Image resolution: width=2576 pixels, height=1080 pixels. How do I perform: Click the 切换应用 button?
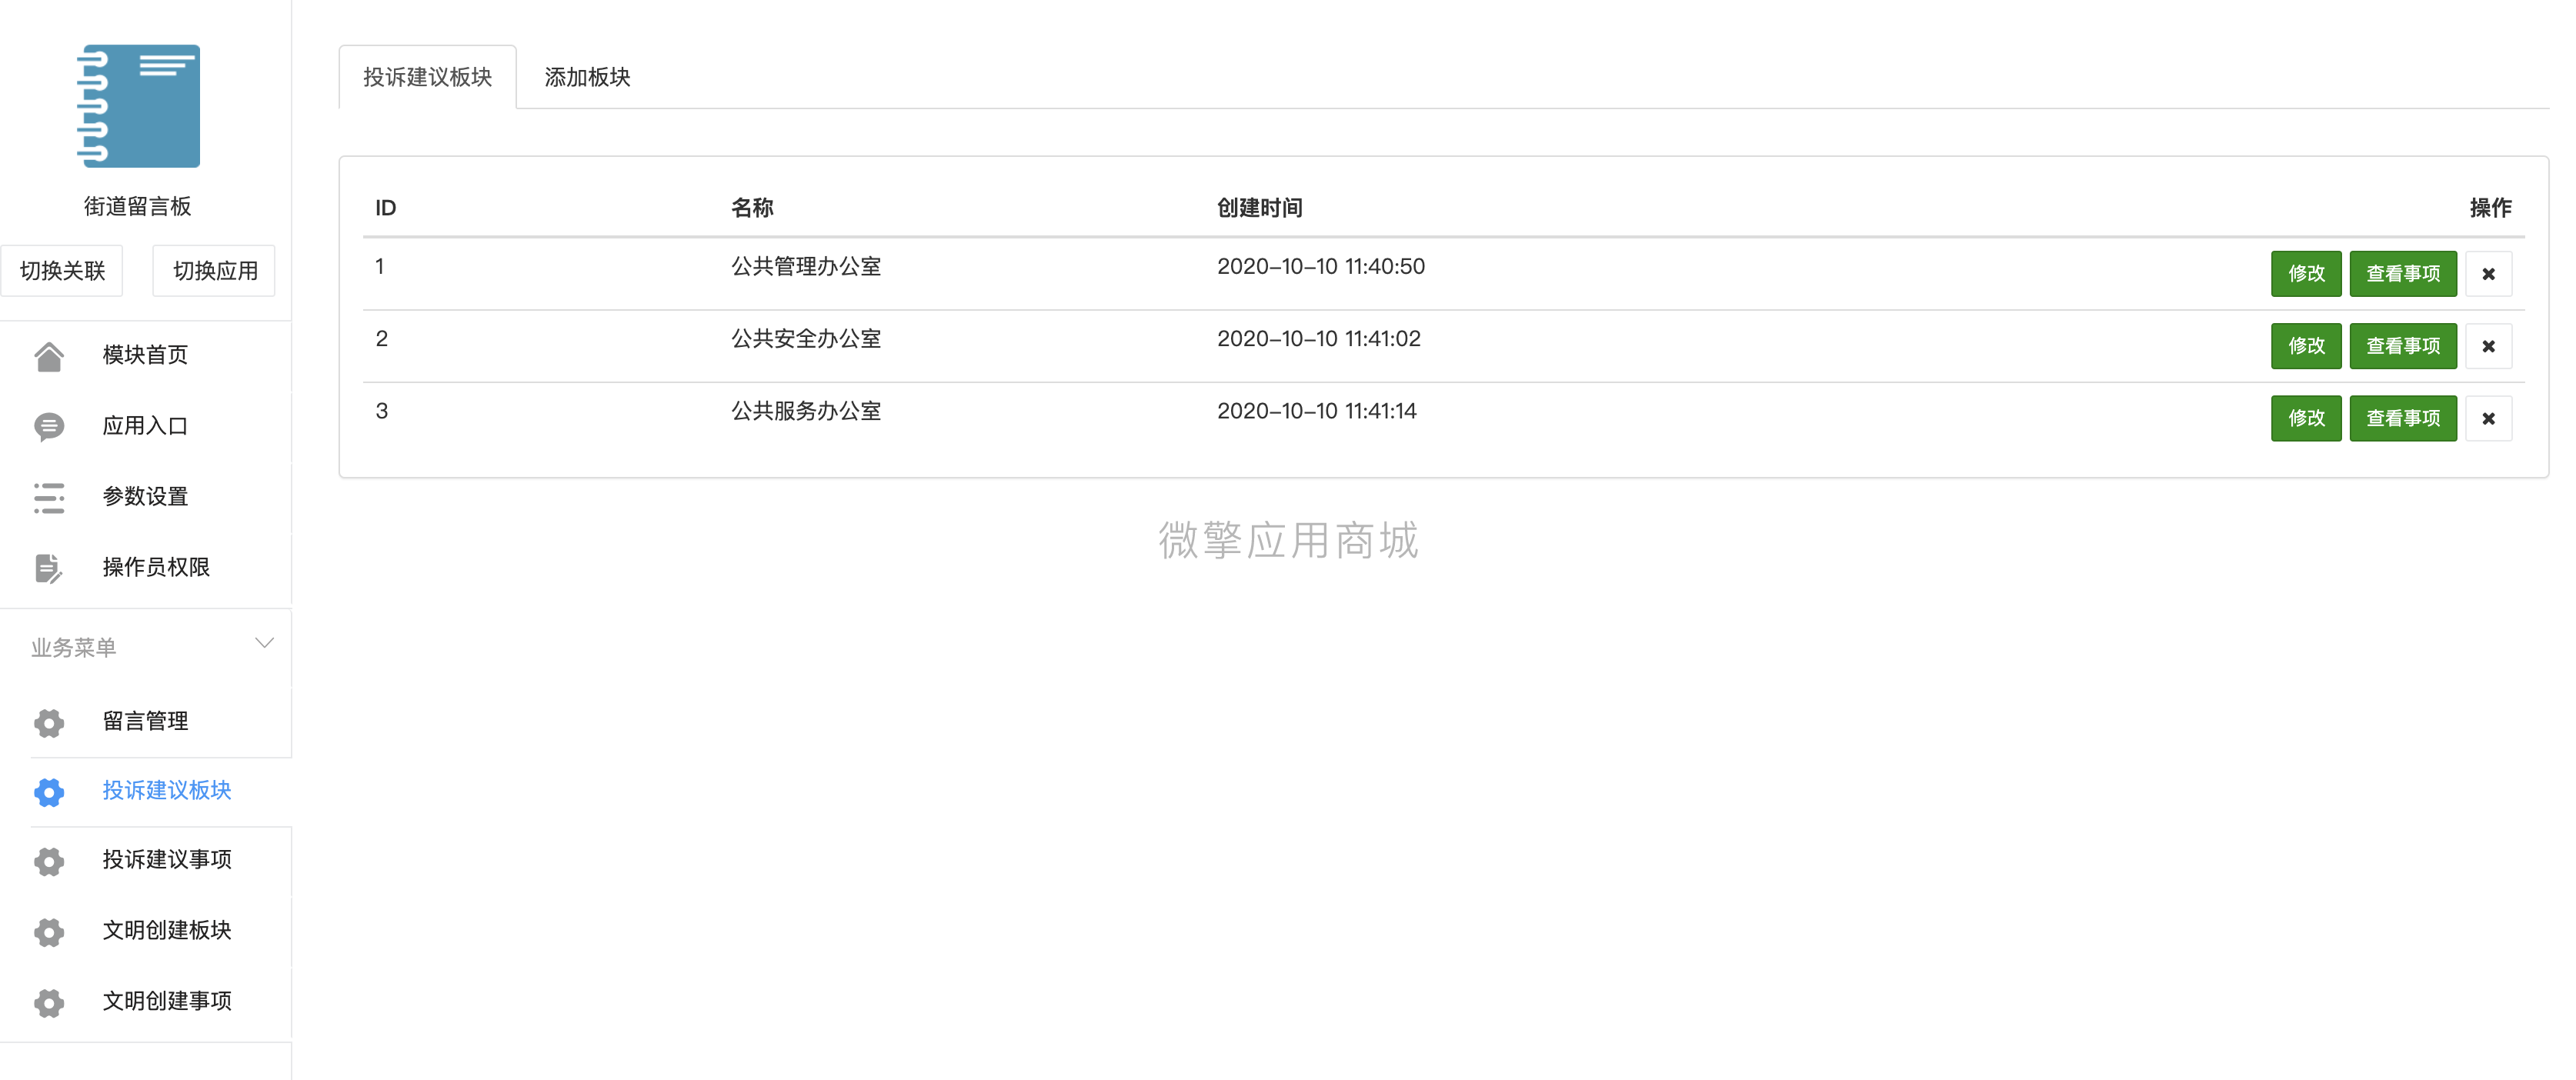pos(214,271)
